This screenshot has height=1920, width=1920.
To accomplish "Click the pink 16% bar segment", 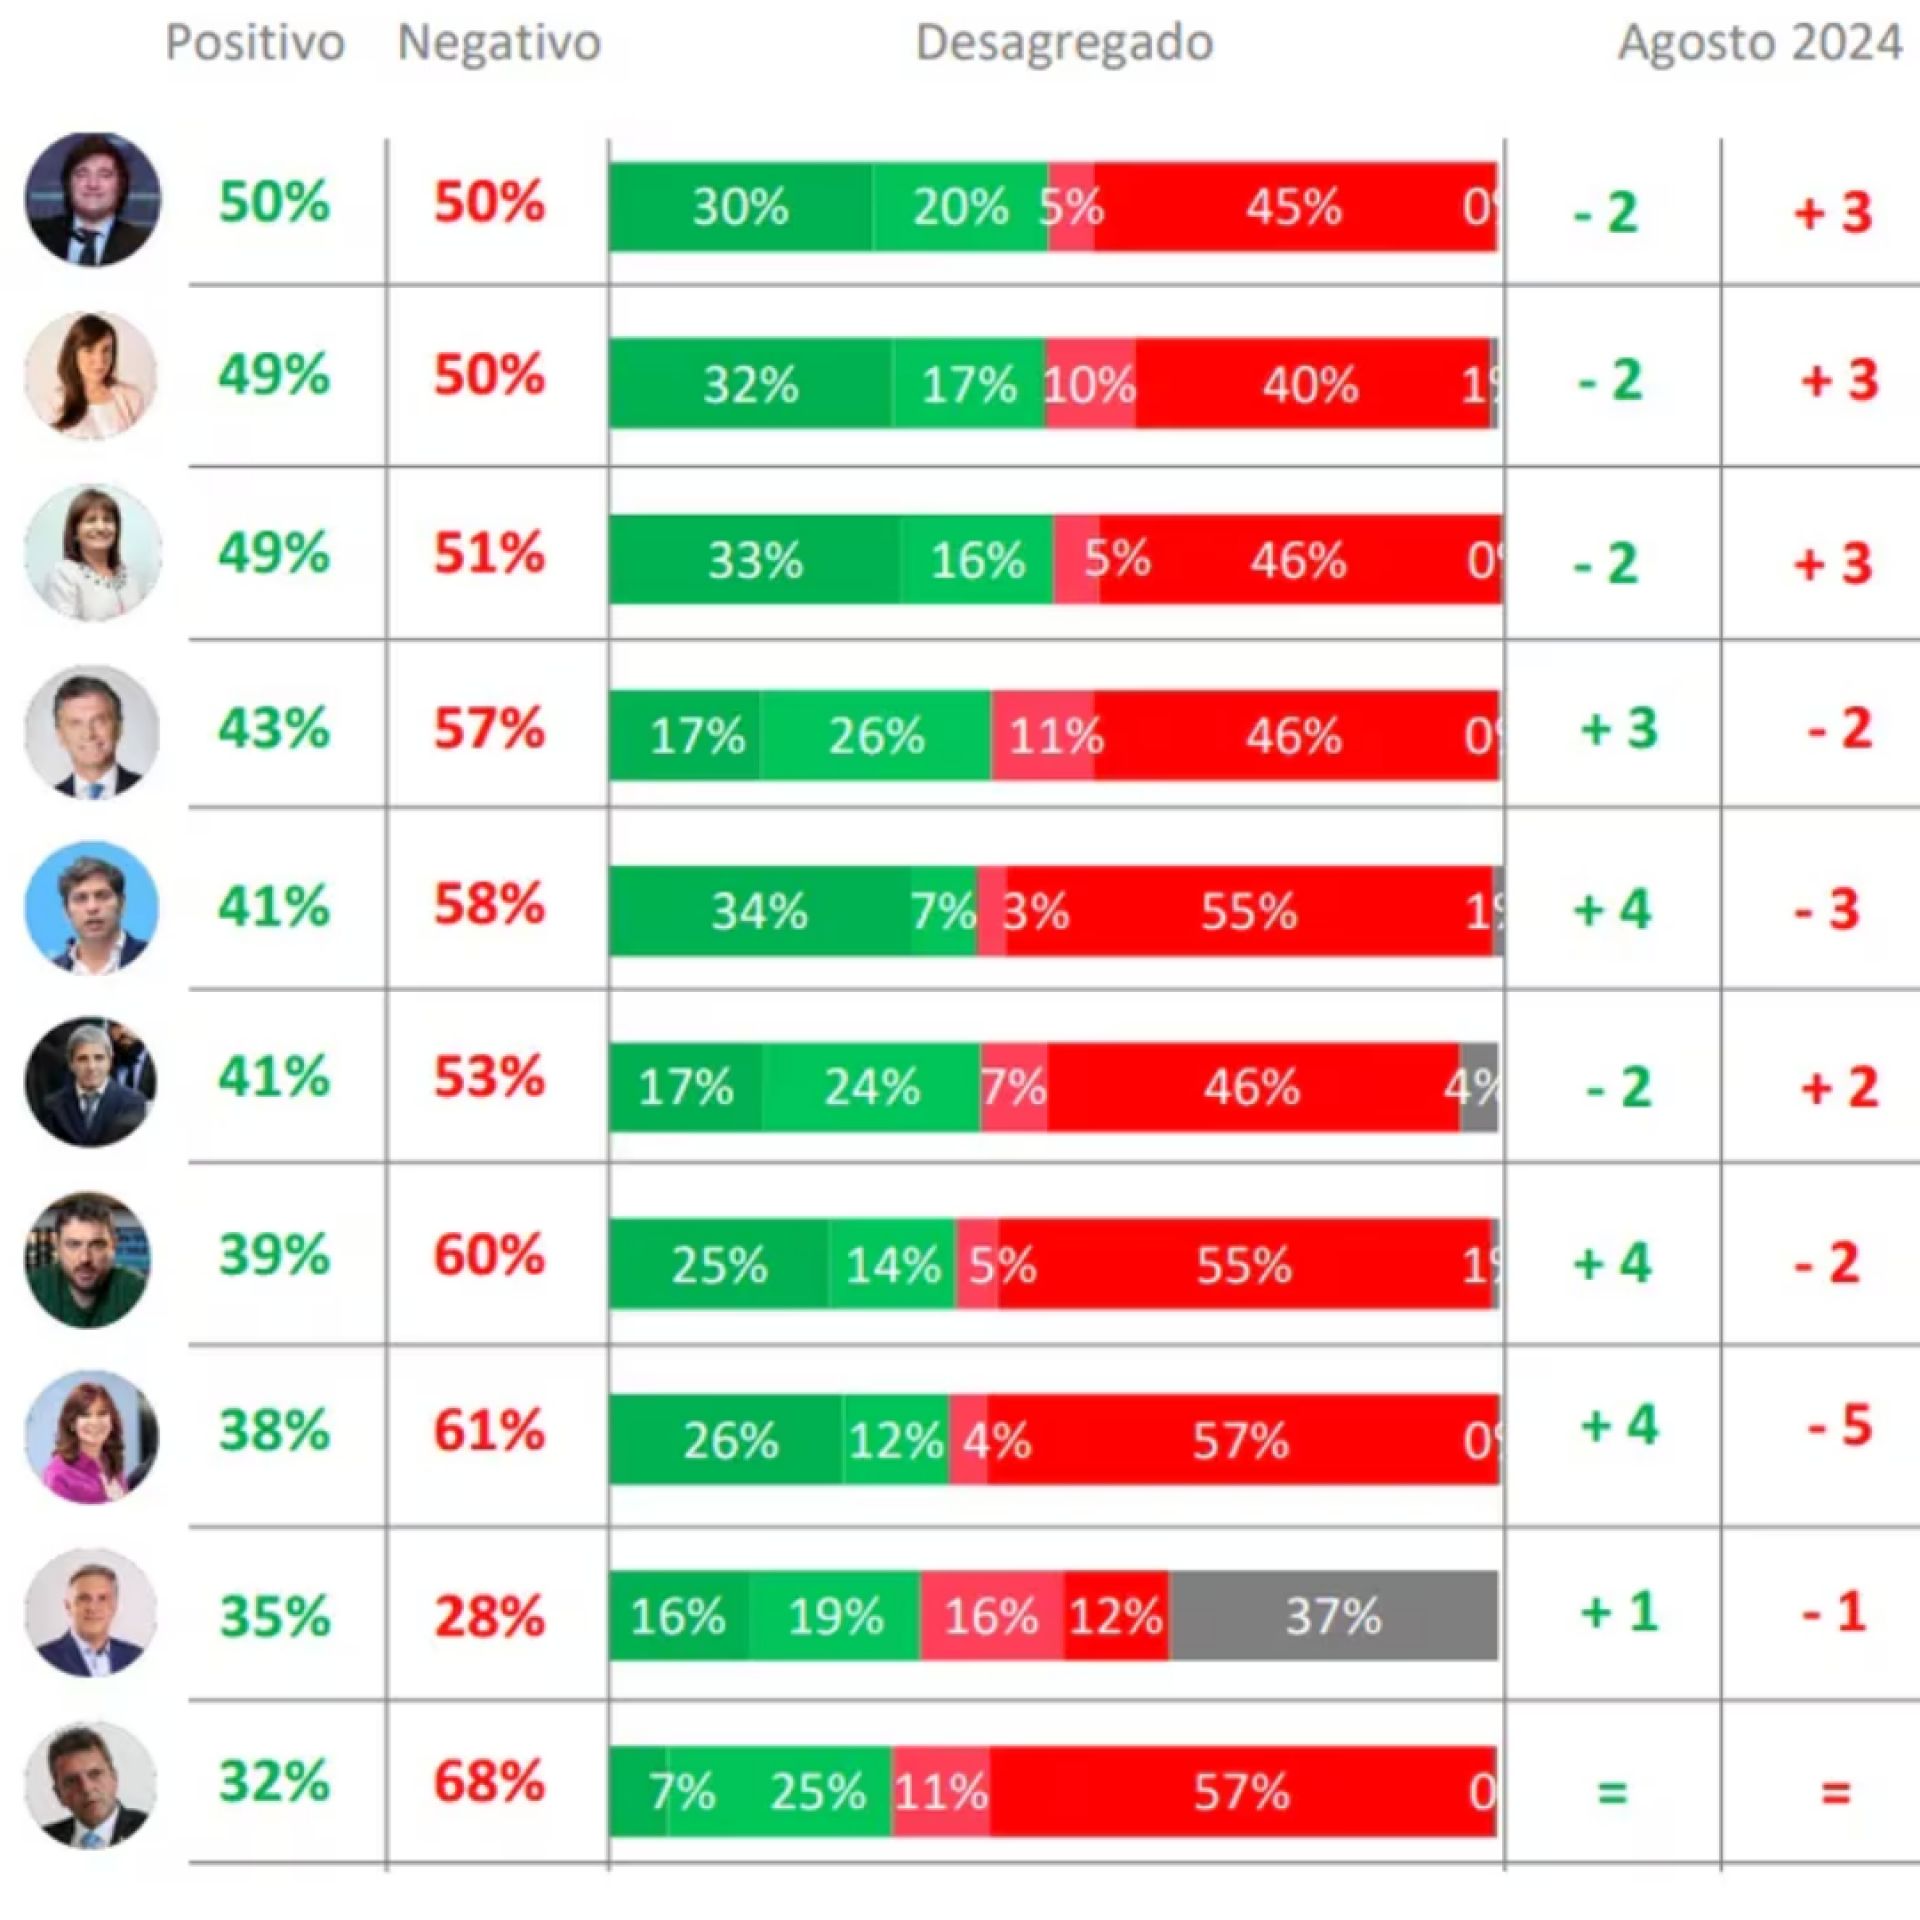I will (x=992, y=1615).
